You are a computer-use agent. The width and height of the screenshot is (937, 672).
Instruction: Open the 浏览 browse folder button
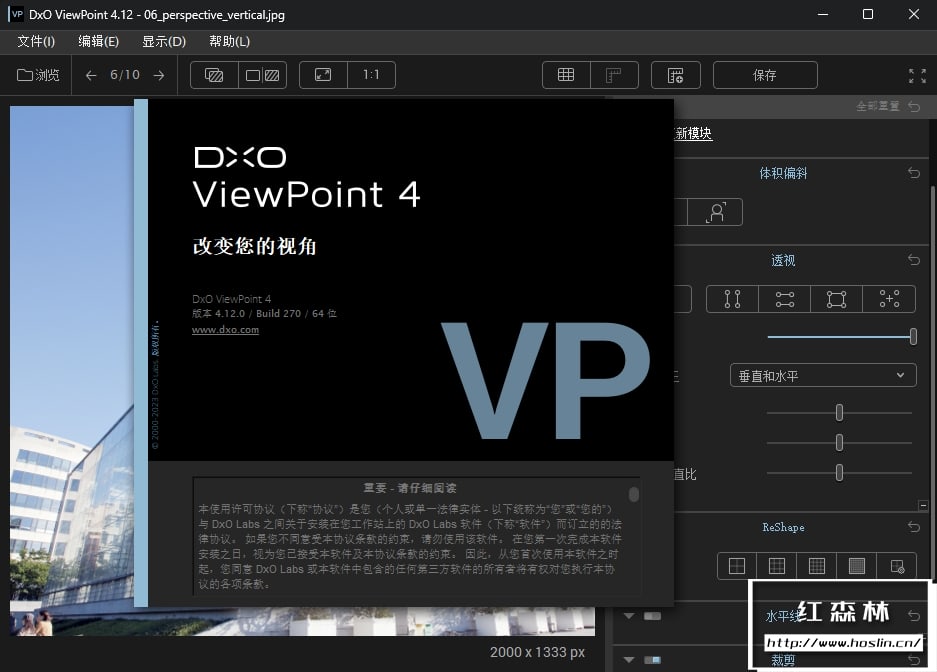click(x=38, y=75)
